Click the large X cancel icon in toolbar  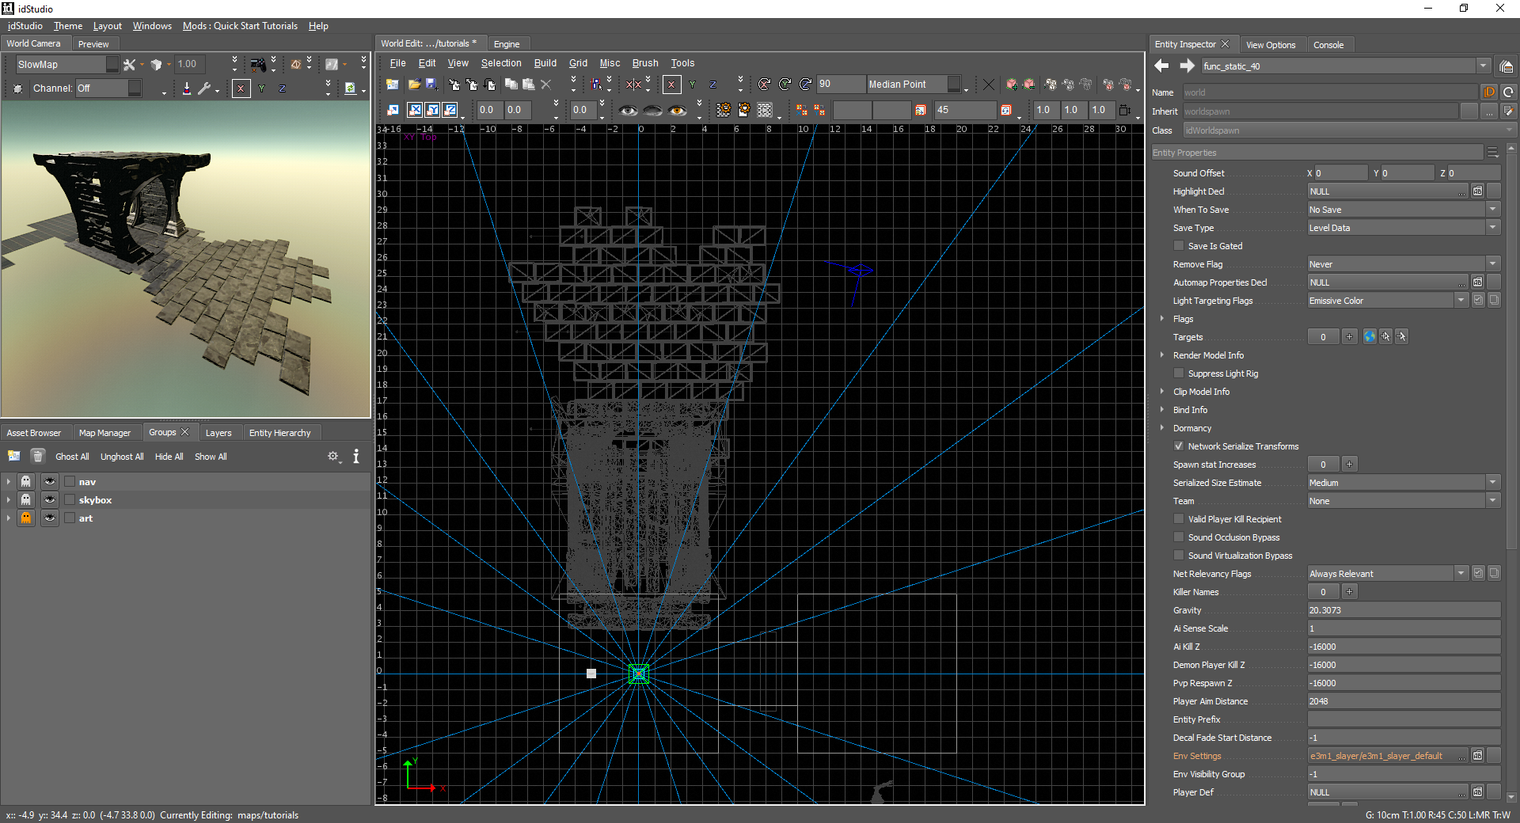(988, 85)
